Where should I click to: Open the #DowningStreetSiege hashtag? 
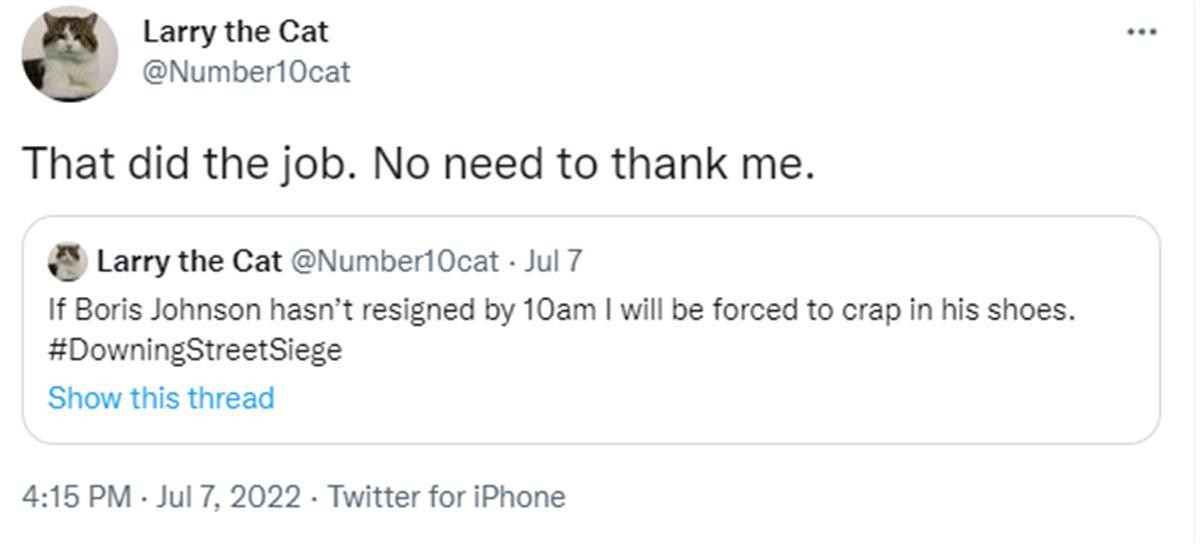pos(195,352)
